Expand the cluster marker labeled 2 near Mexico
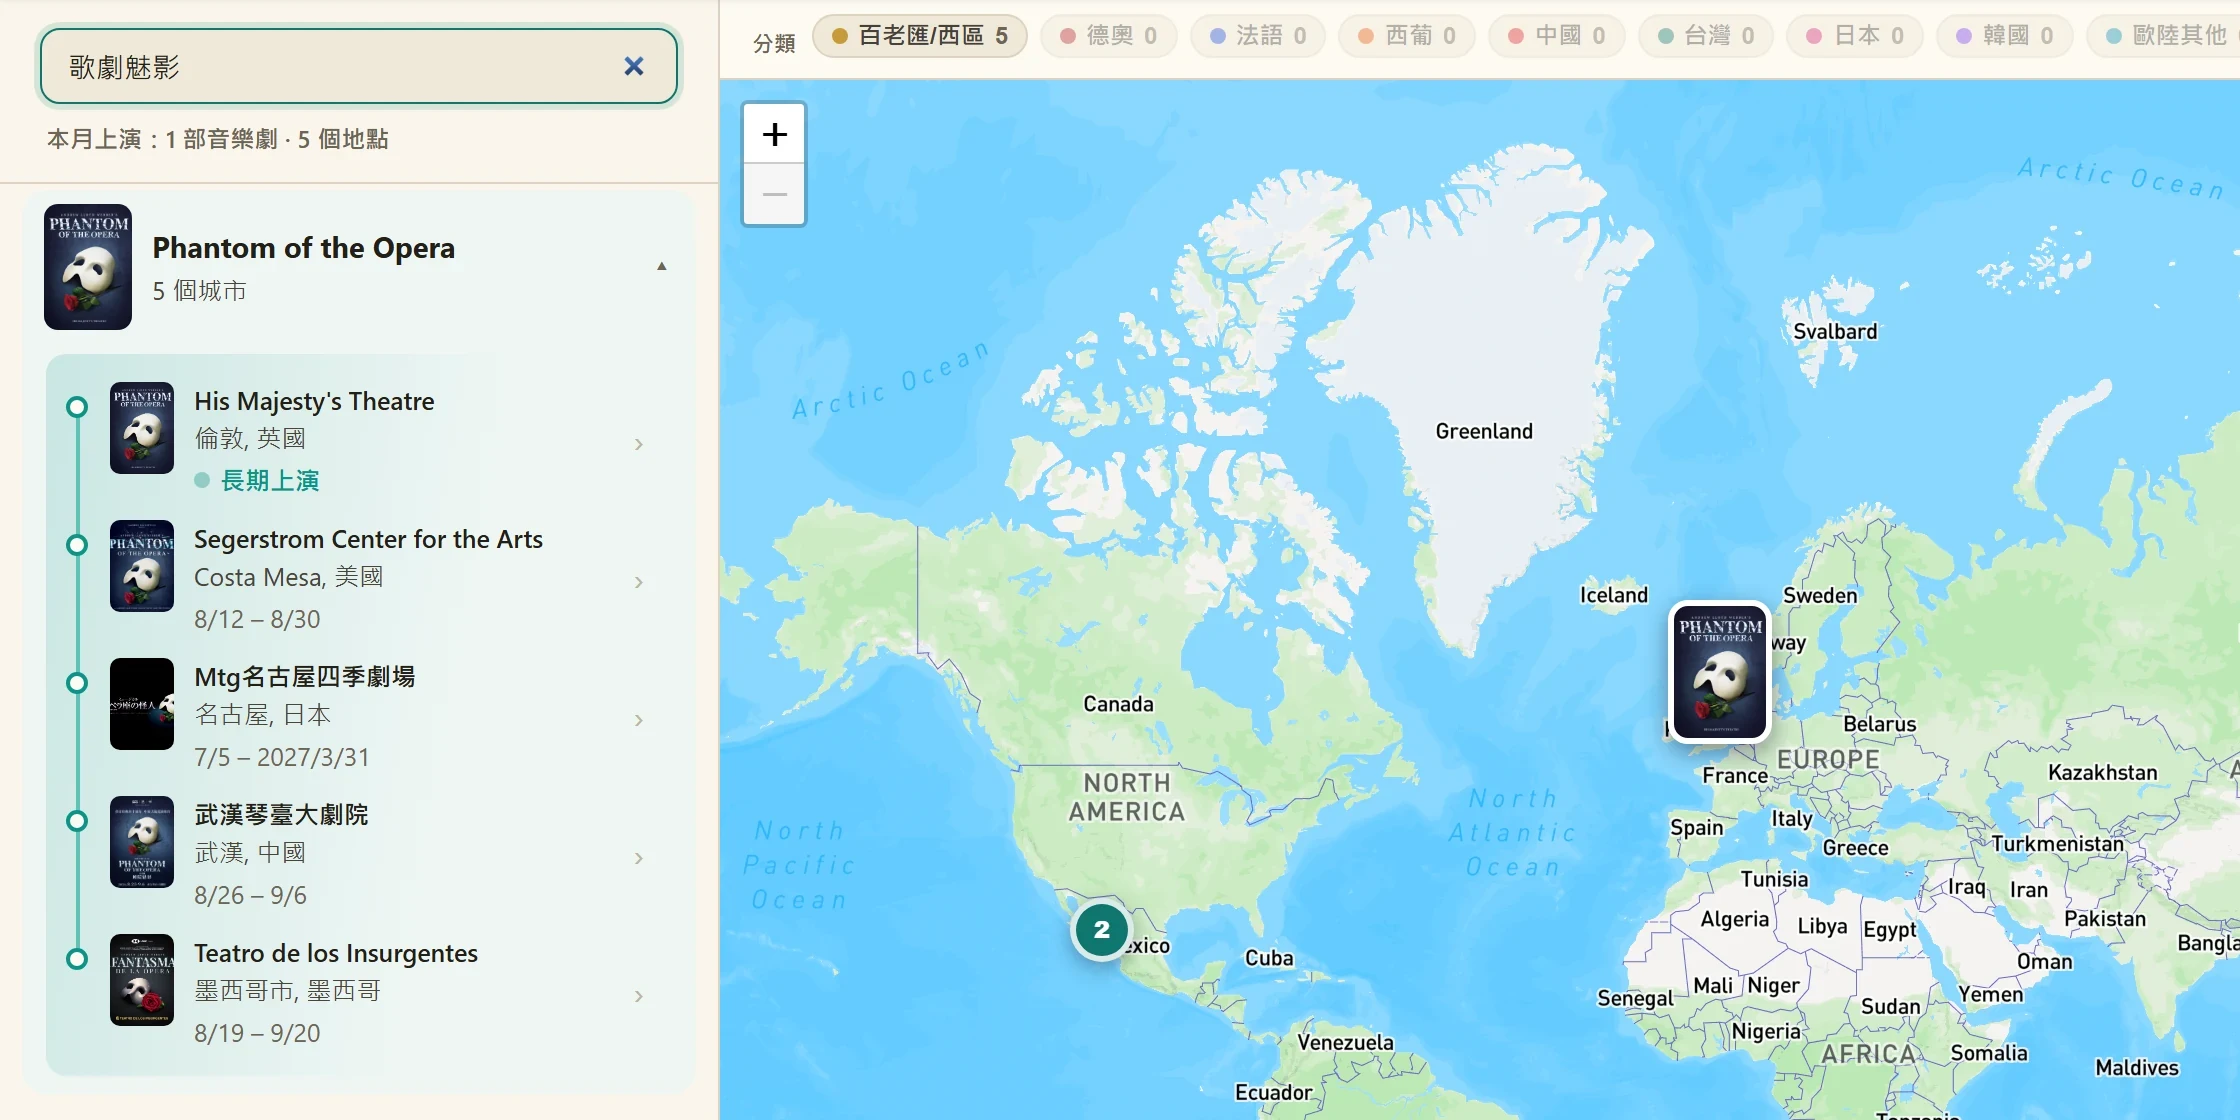The width and height of the screenshot is (2240, 1120). pyautogui.click(x=1101, y=929)
